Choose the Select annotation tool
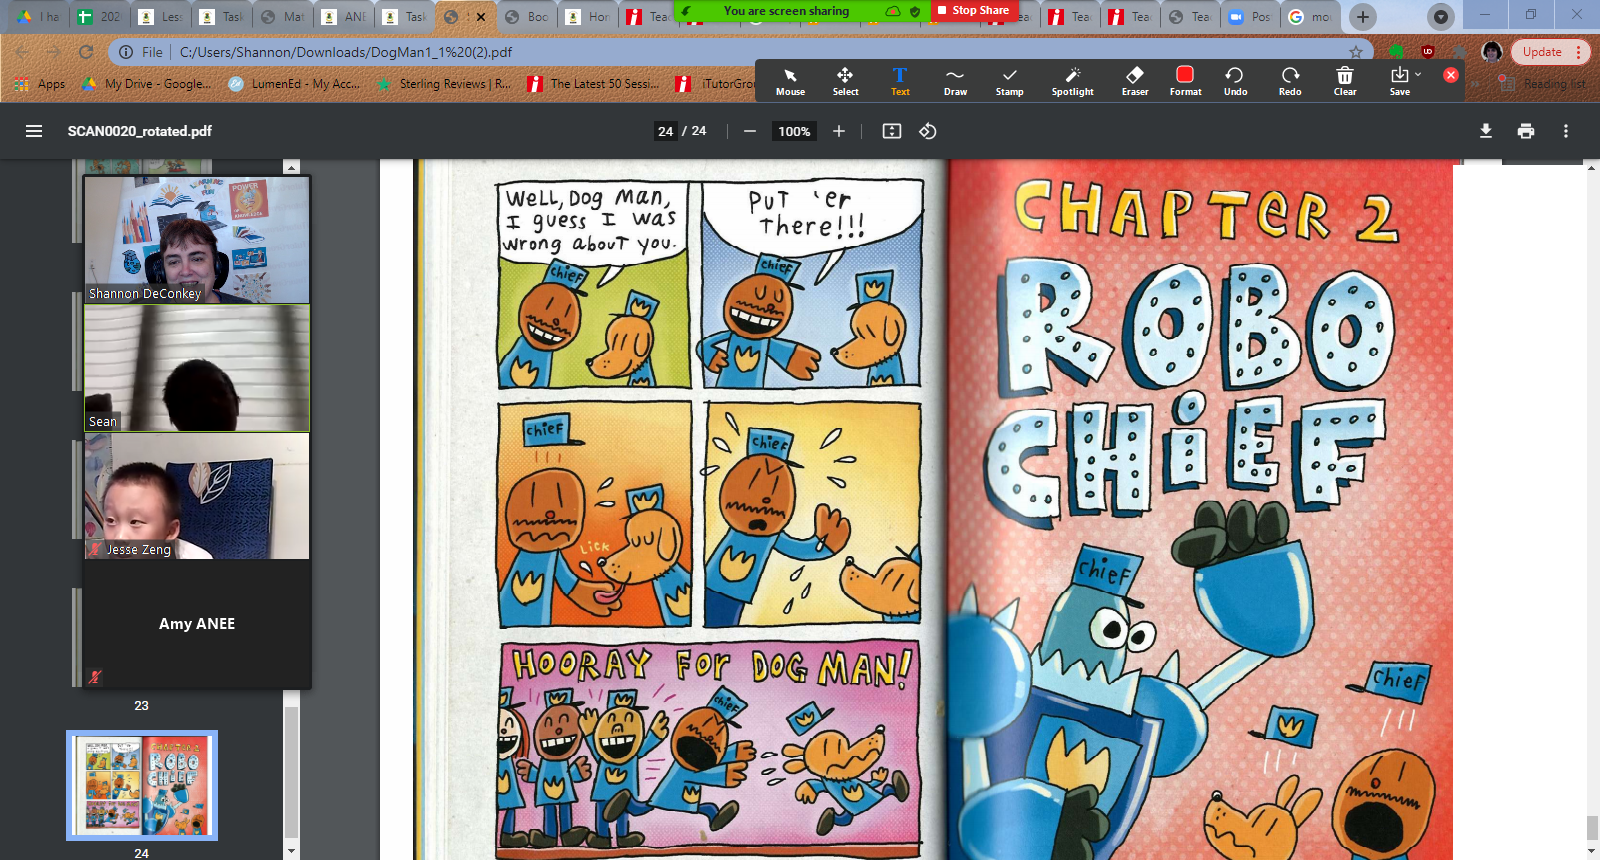1600x860 pixels. pos(845,82)
